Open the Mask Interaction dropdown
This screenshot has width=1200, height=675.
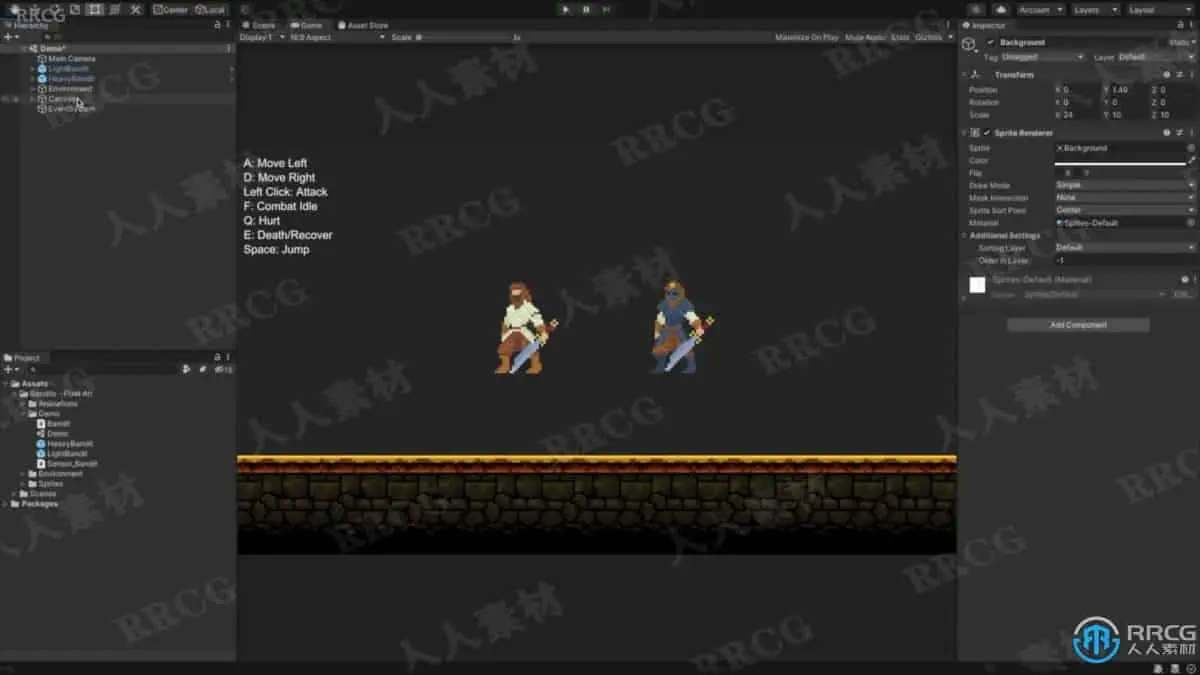[x=1125, y=198]
